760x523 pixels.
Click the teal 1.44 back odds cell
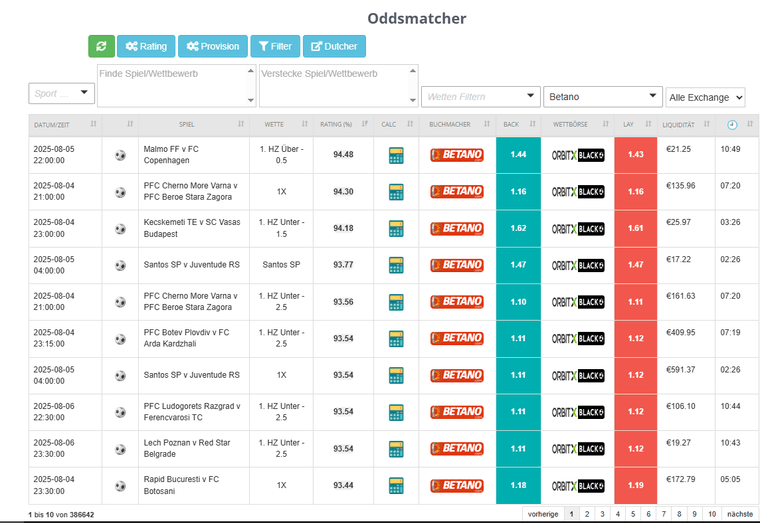(518, 155)
